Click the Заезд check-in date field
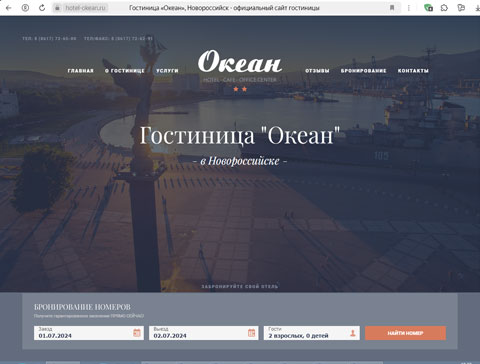The height and width of the screenshot is (364, 480). (x=89, y=333)
